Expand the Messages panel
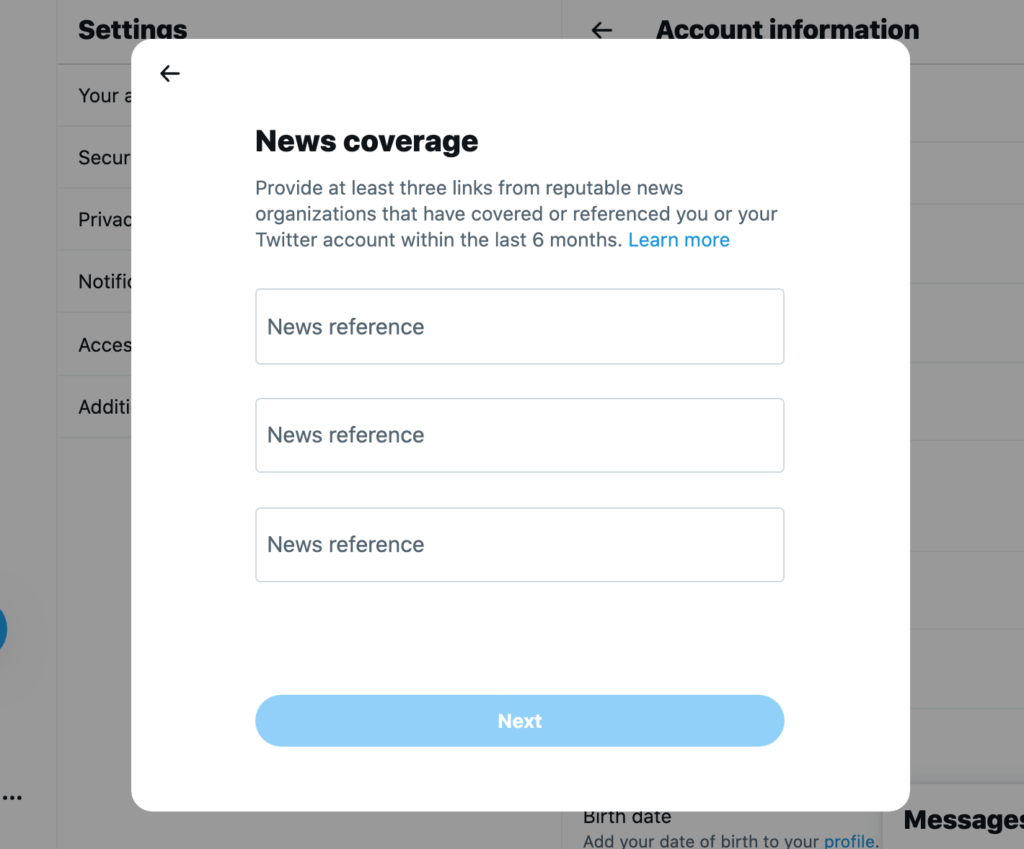 tap(962, 821)
